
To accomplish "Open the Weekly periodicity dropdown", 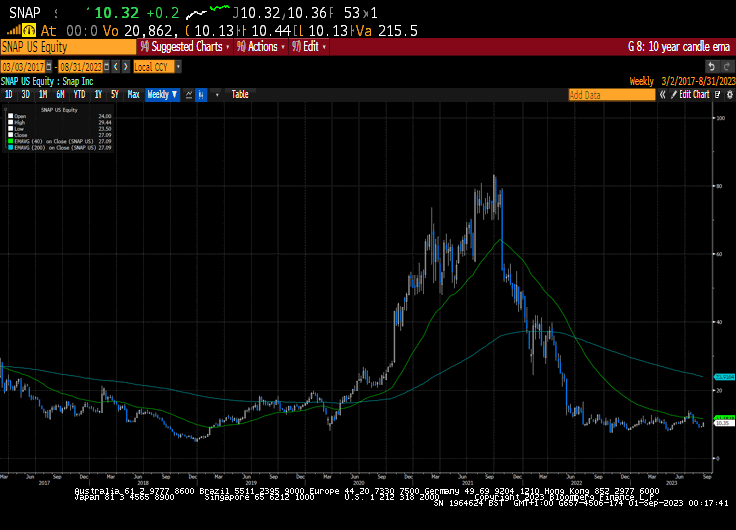I will pyautogui.click(x=162, y=95).
